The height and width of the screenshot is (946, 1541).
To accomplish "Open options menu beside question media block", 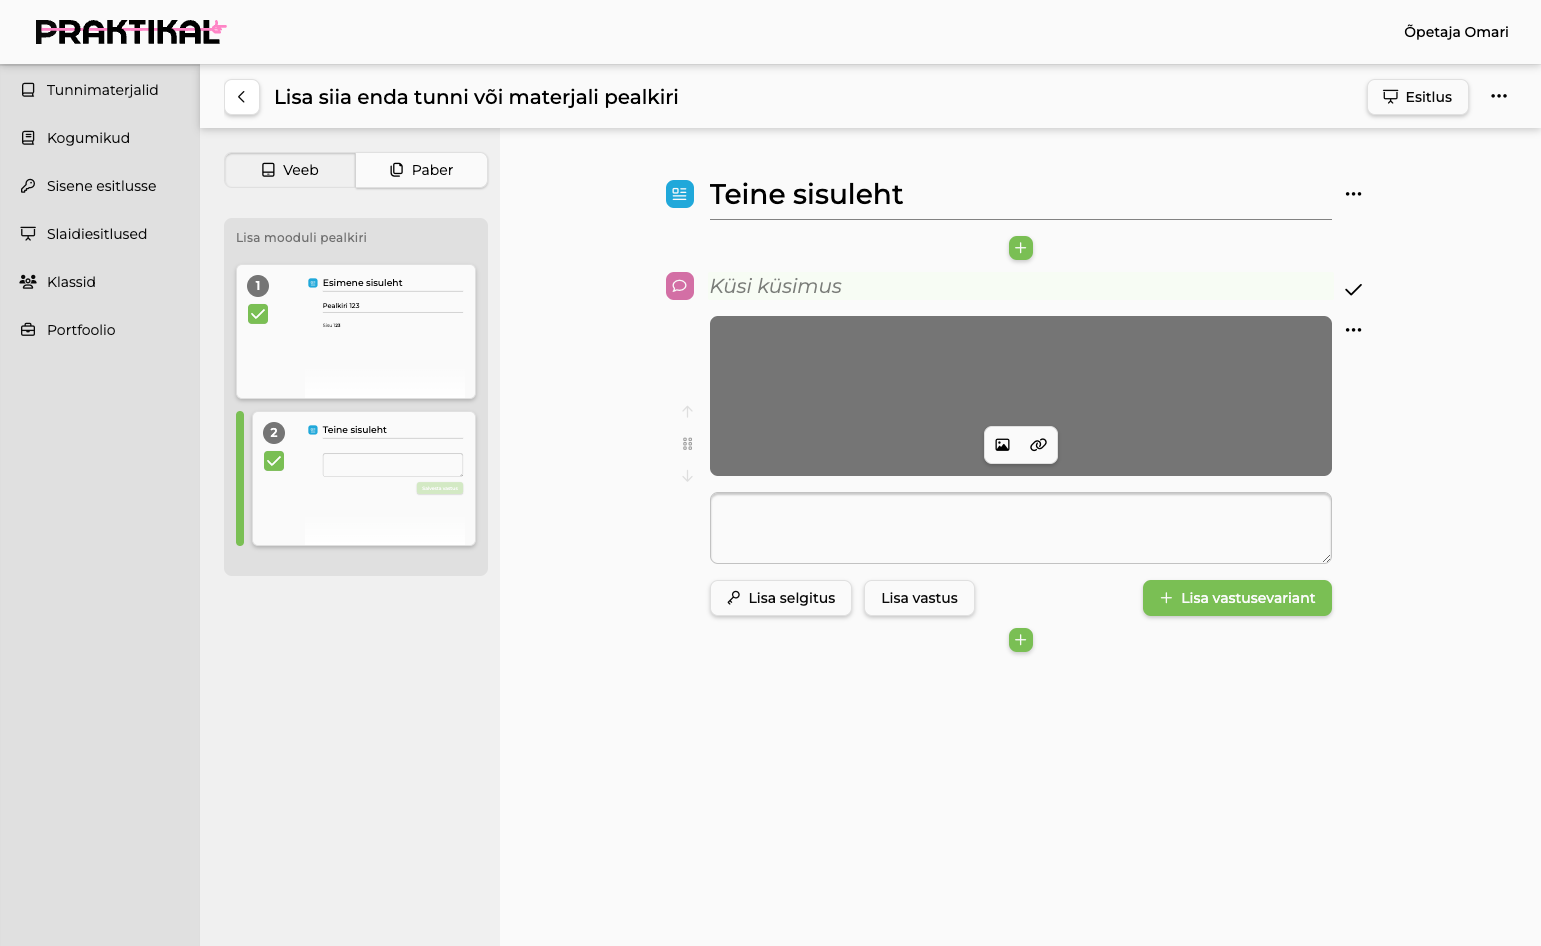I will pyautogui.click(x=1353, y=330).
